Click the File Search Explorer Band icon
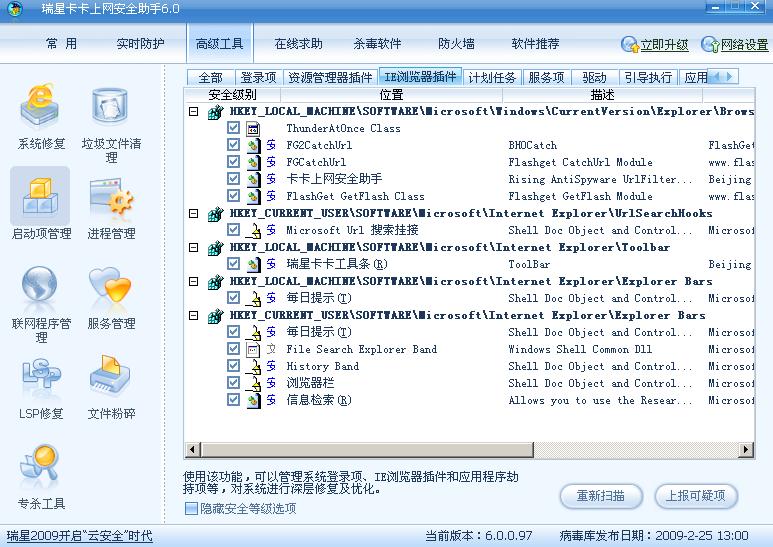This screenshot has height=547, width=773. 253,349
